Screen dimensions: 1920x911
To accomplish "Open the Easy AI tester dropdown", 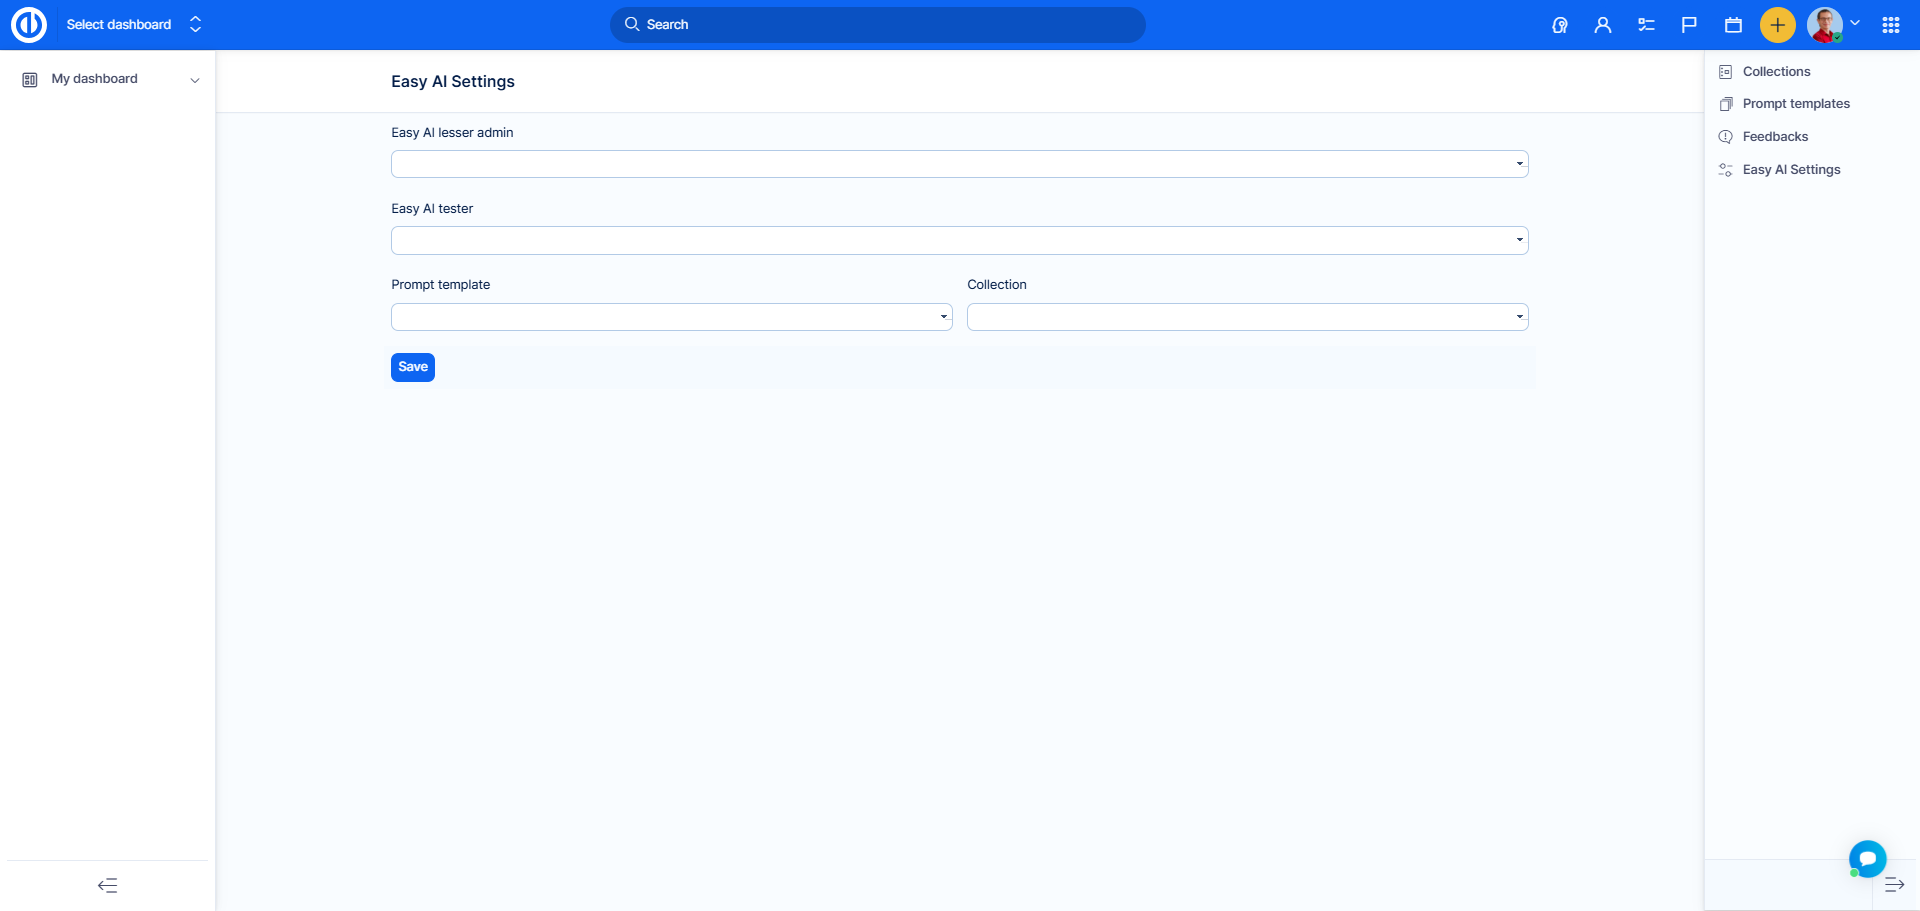I will click(959, 240).
